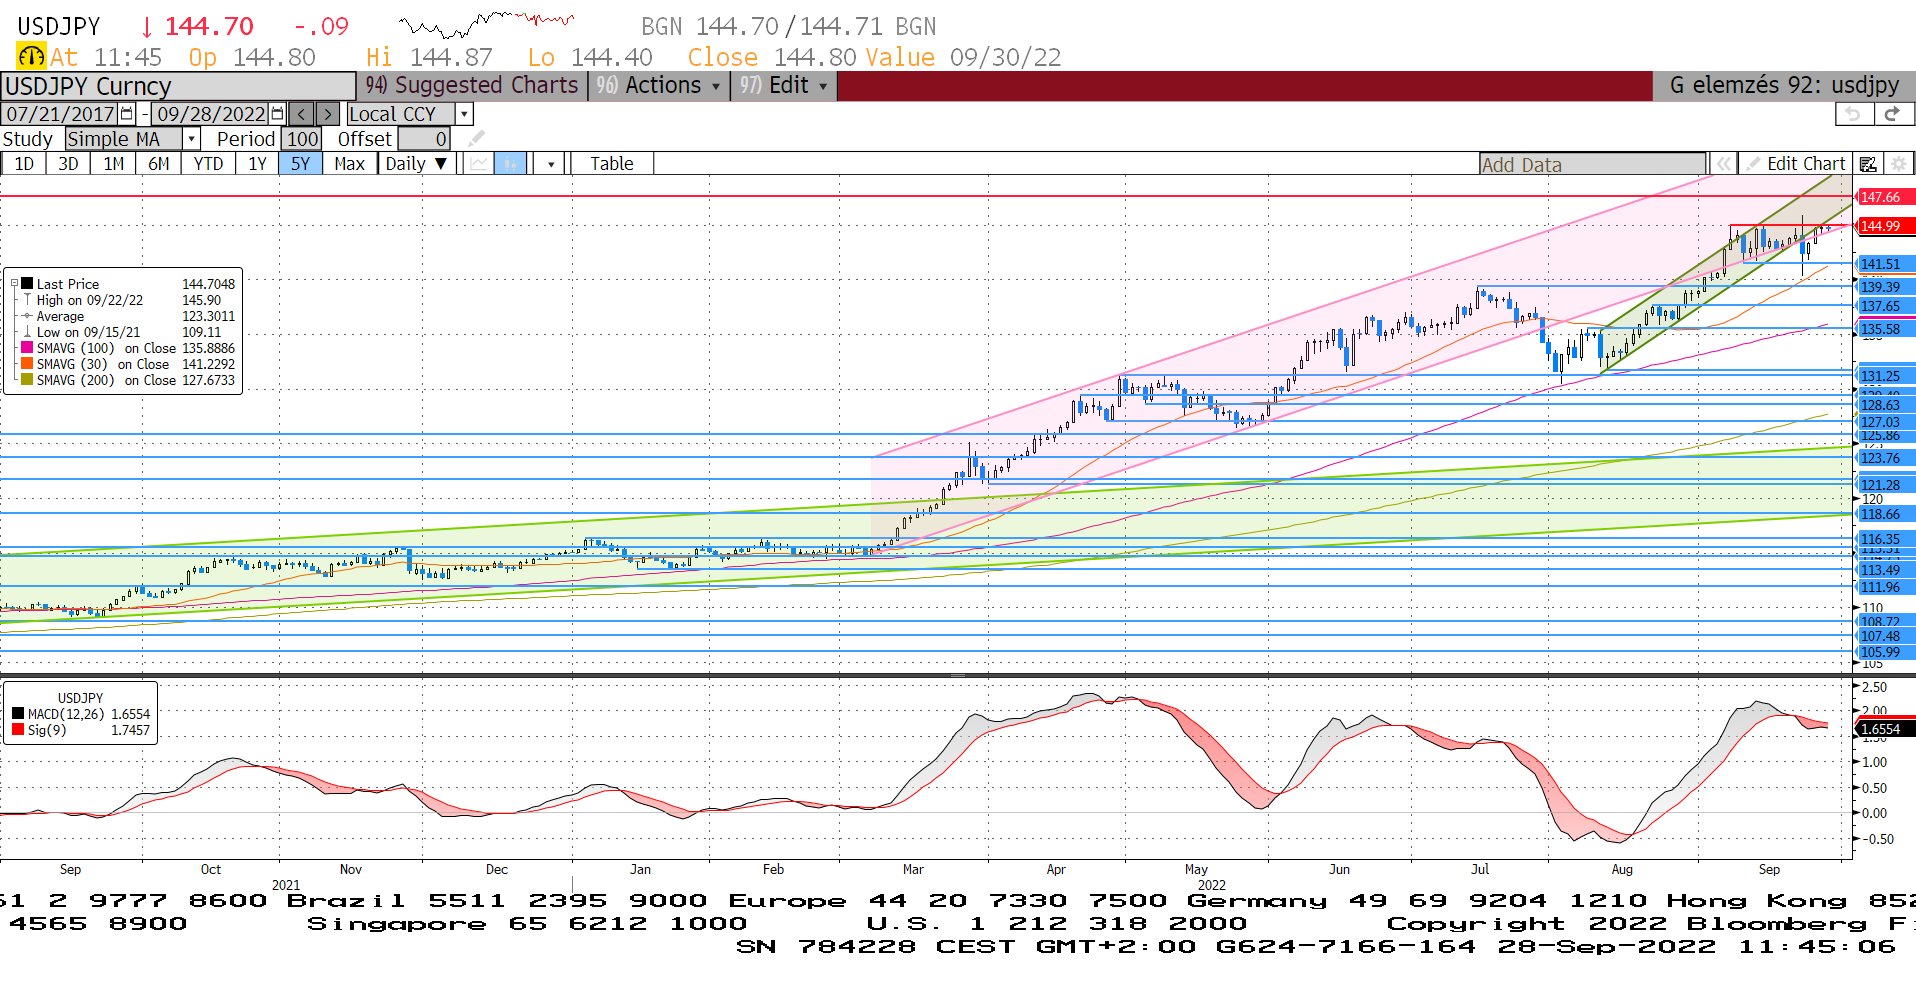This screenshot has height=1002, width=1916.
Task: Click the redo arrow icon
Action: (x=1891, y=114)
